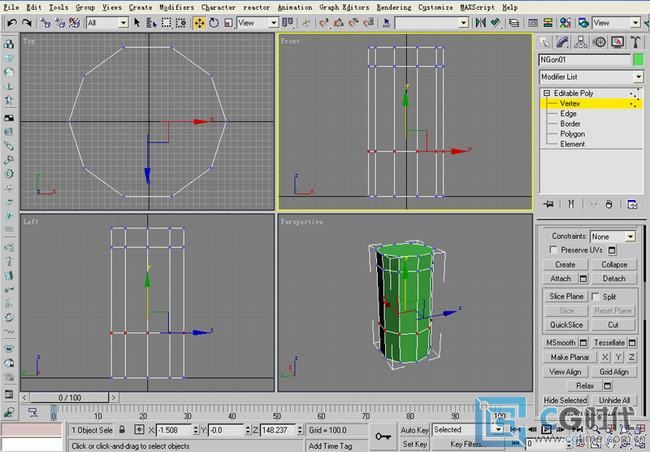Viewport: 650px width, 452px height.
Task: Open Curve Editor from toolbar
Action: (x=533, y=23)
